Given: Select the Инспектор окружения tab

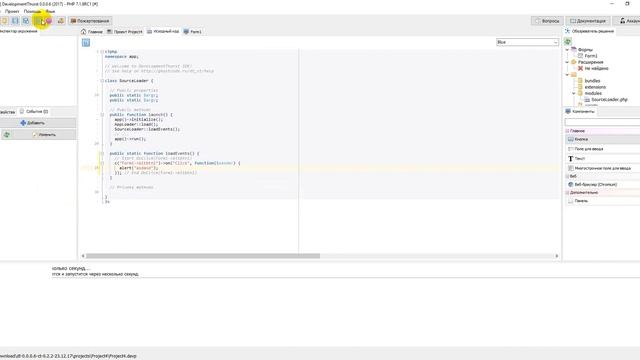Looking at the screenshot, I should [18, 31].
